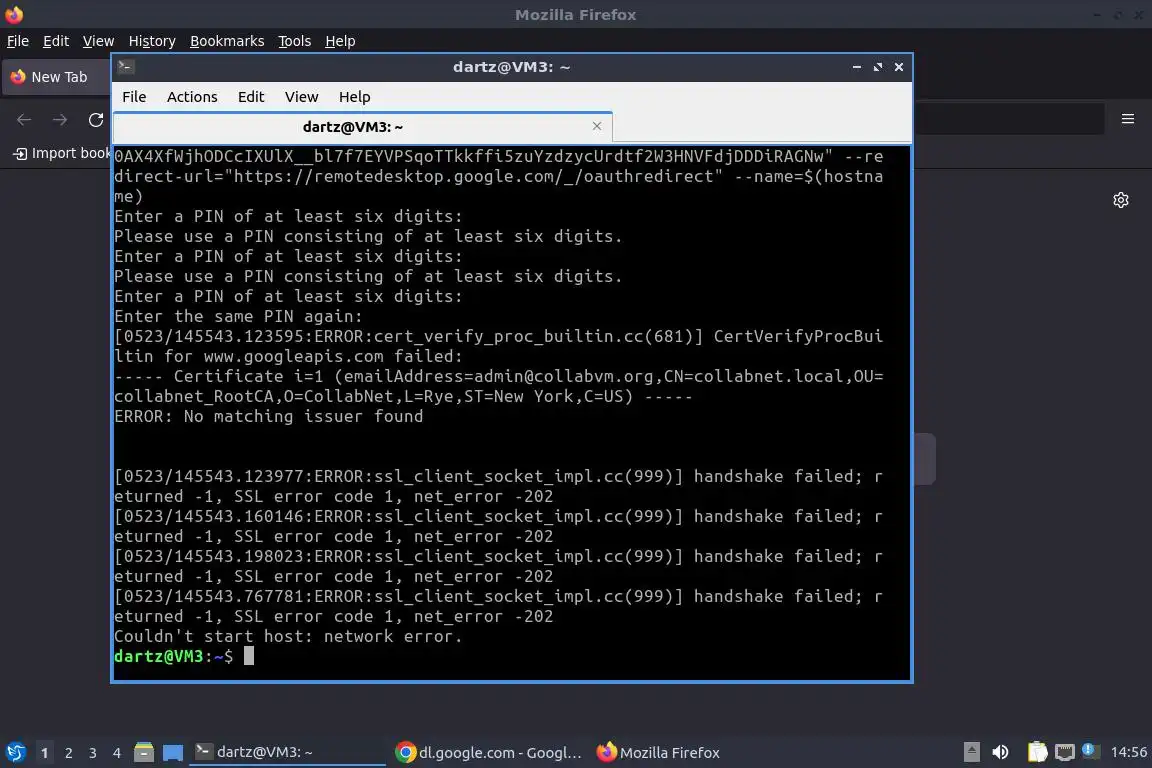Open the file manager from the panel
Screen dimensions: 1152x768
[144, 752]
